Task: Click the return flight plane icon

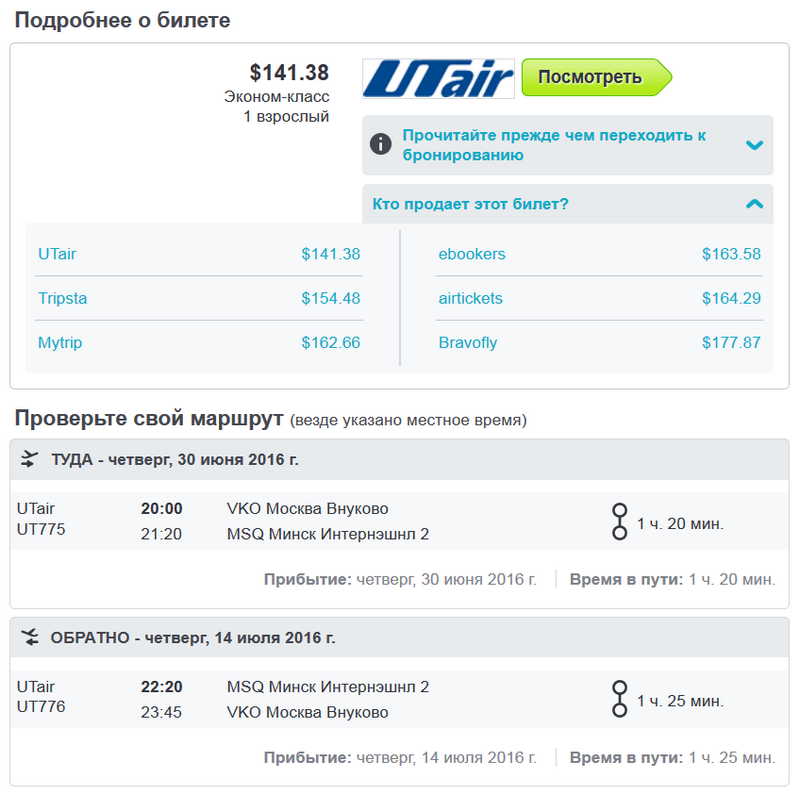Action: (30, 637)
